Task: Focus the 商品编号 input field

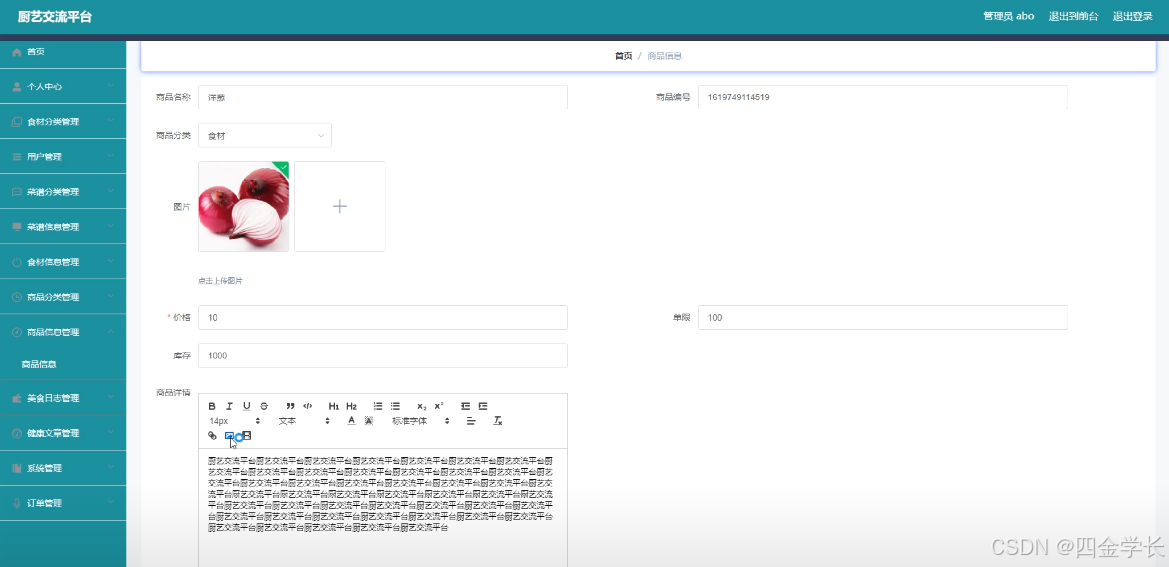Action: [883, 97]
